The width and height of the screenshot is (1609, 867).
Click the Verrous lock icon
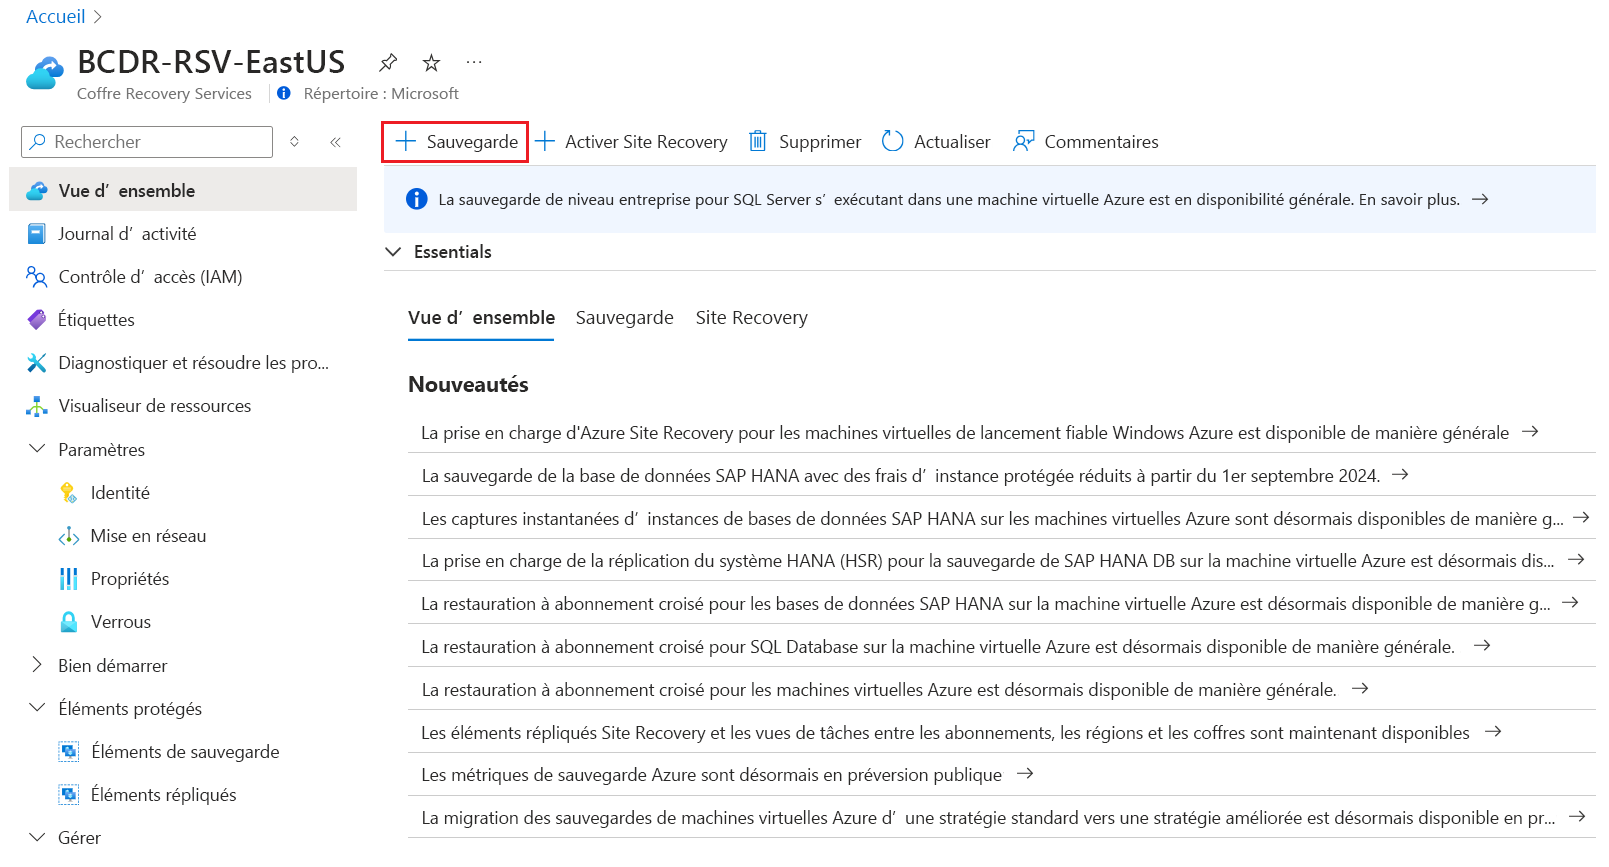click(69, 622)
